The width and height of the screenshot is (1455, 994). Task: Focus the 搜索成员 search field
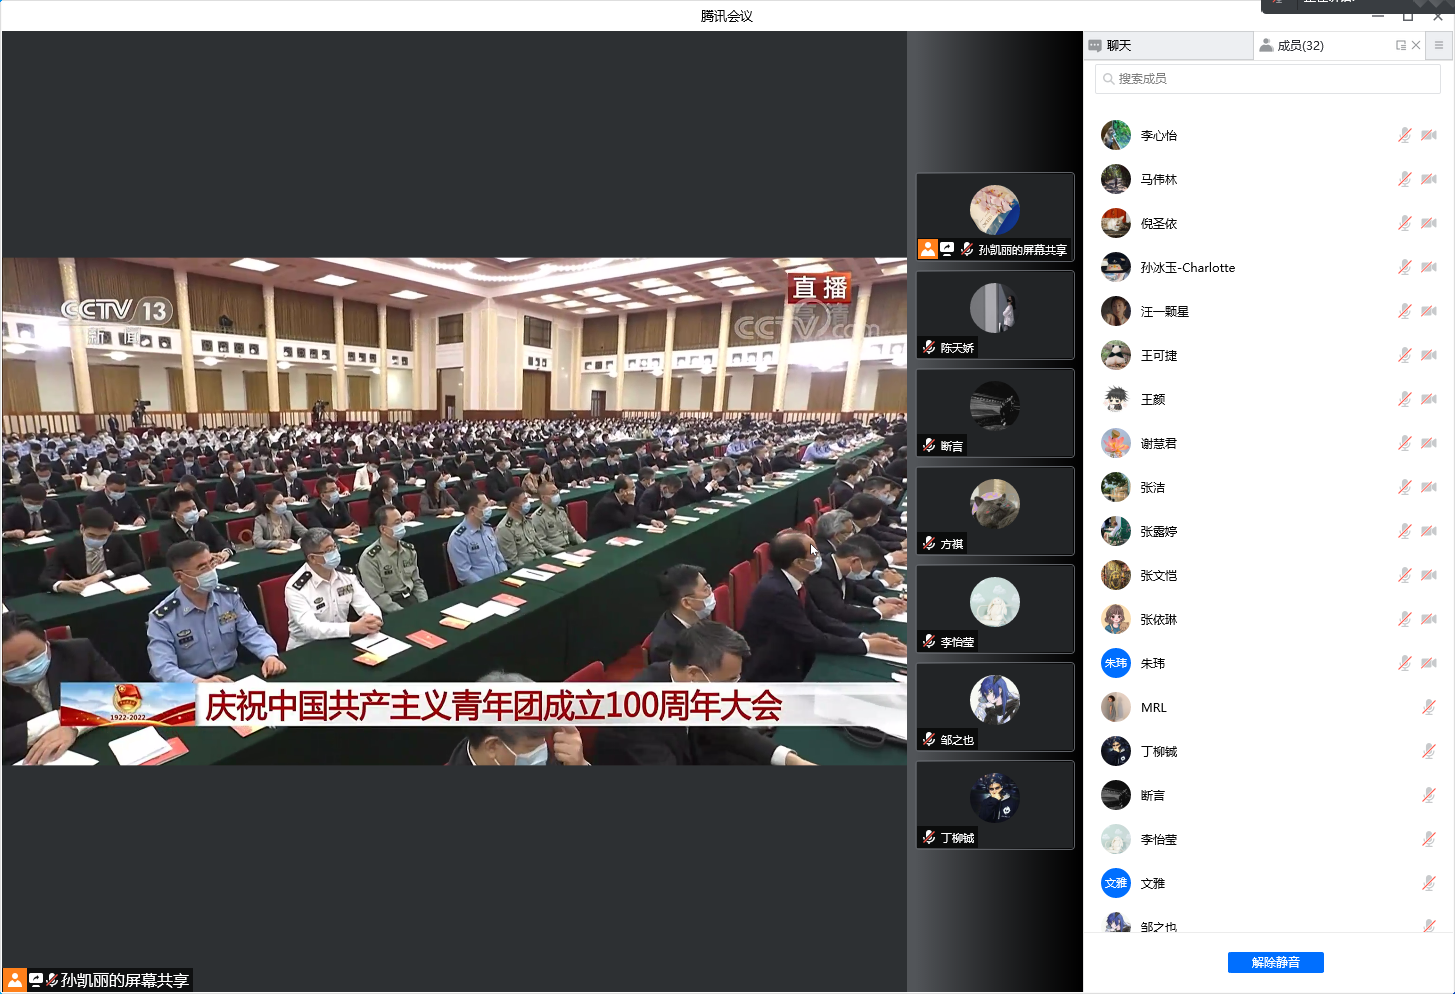(x=1267, y=79)
